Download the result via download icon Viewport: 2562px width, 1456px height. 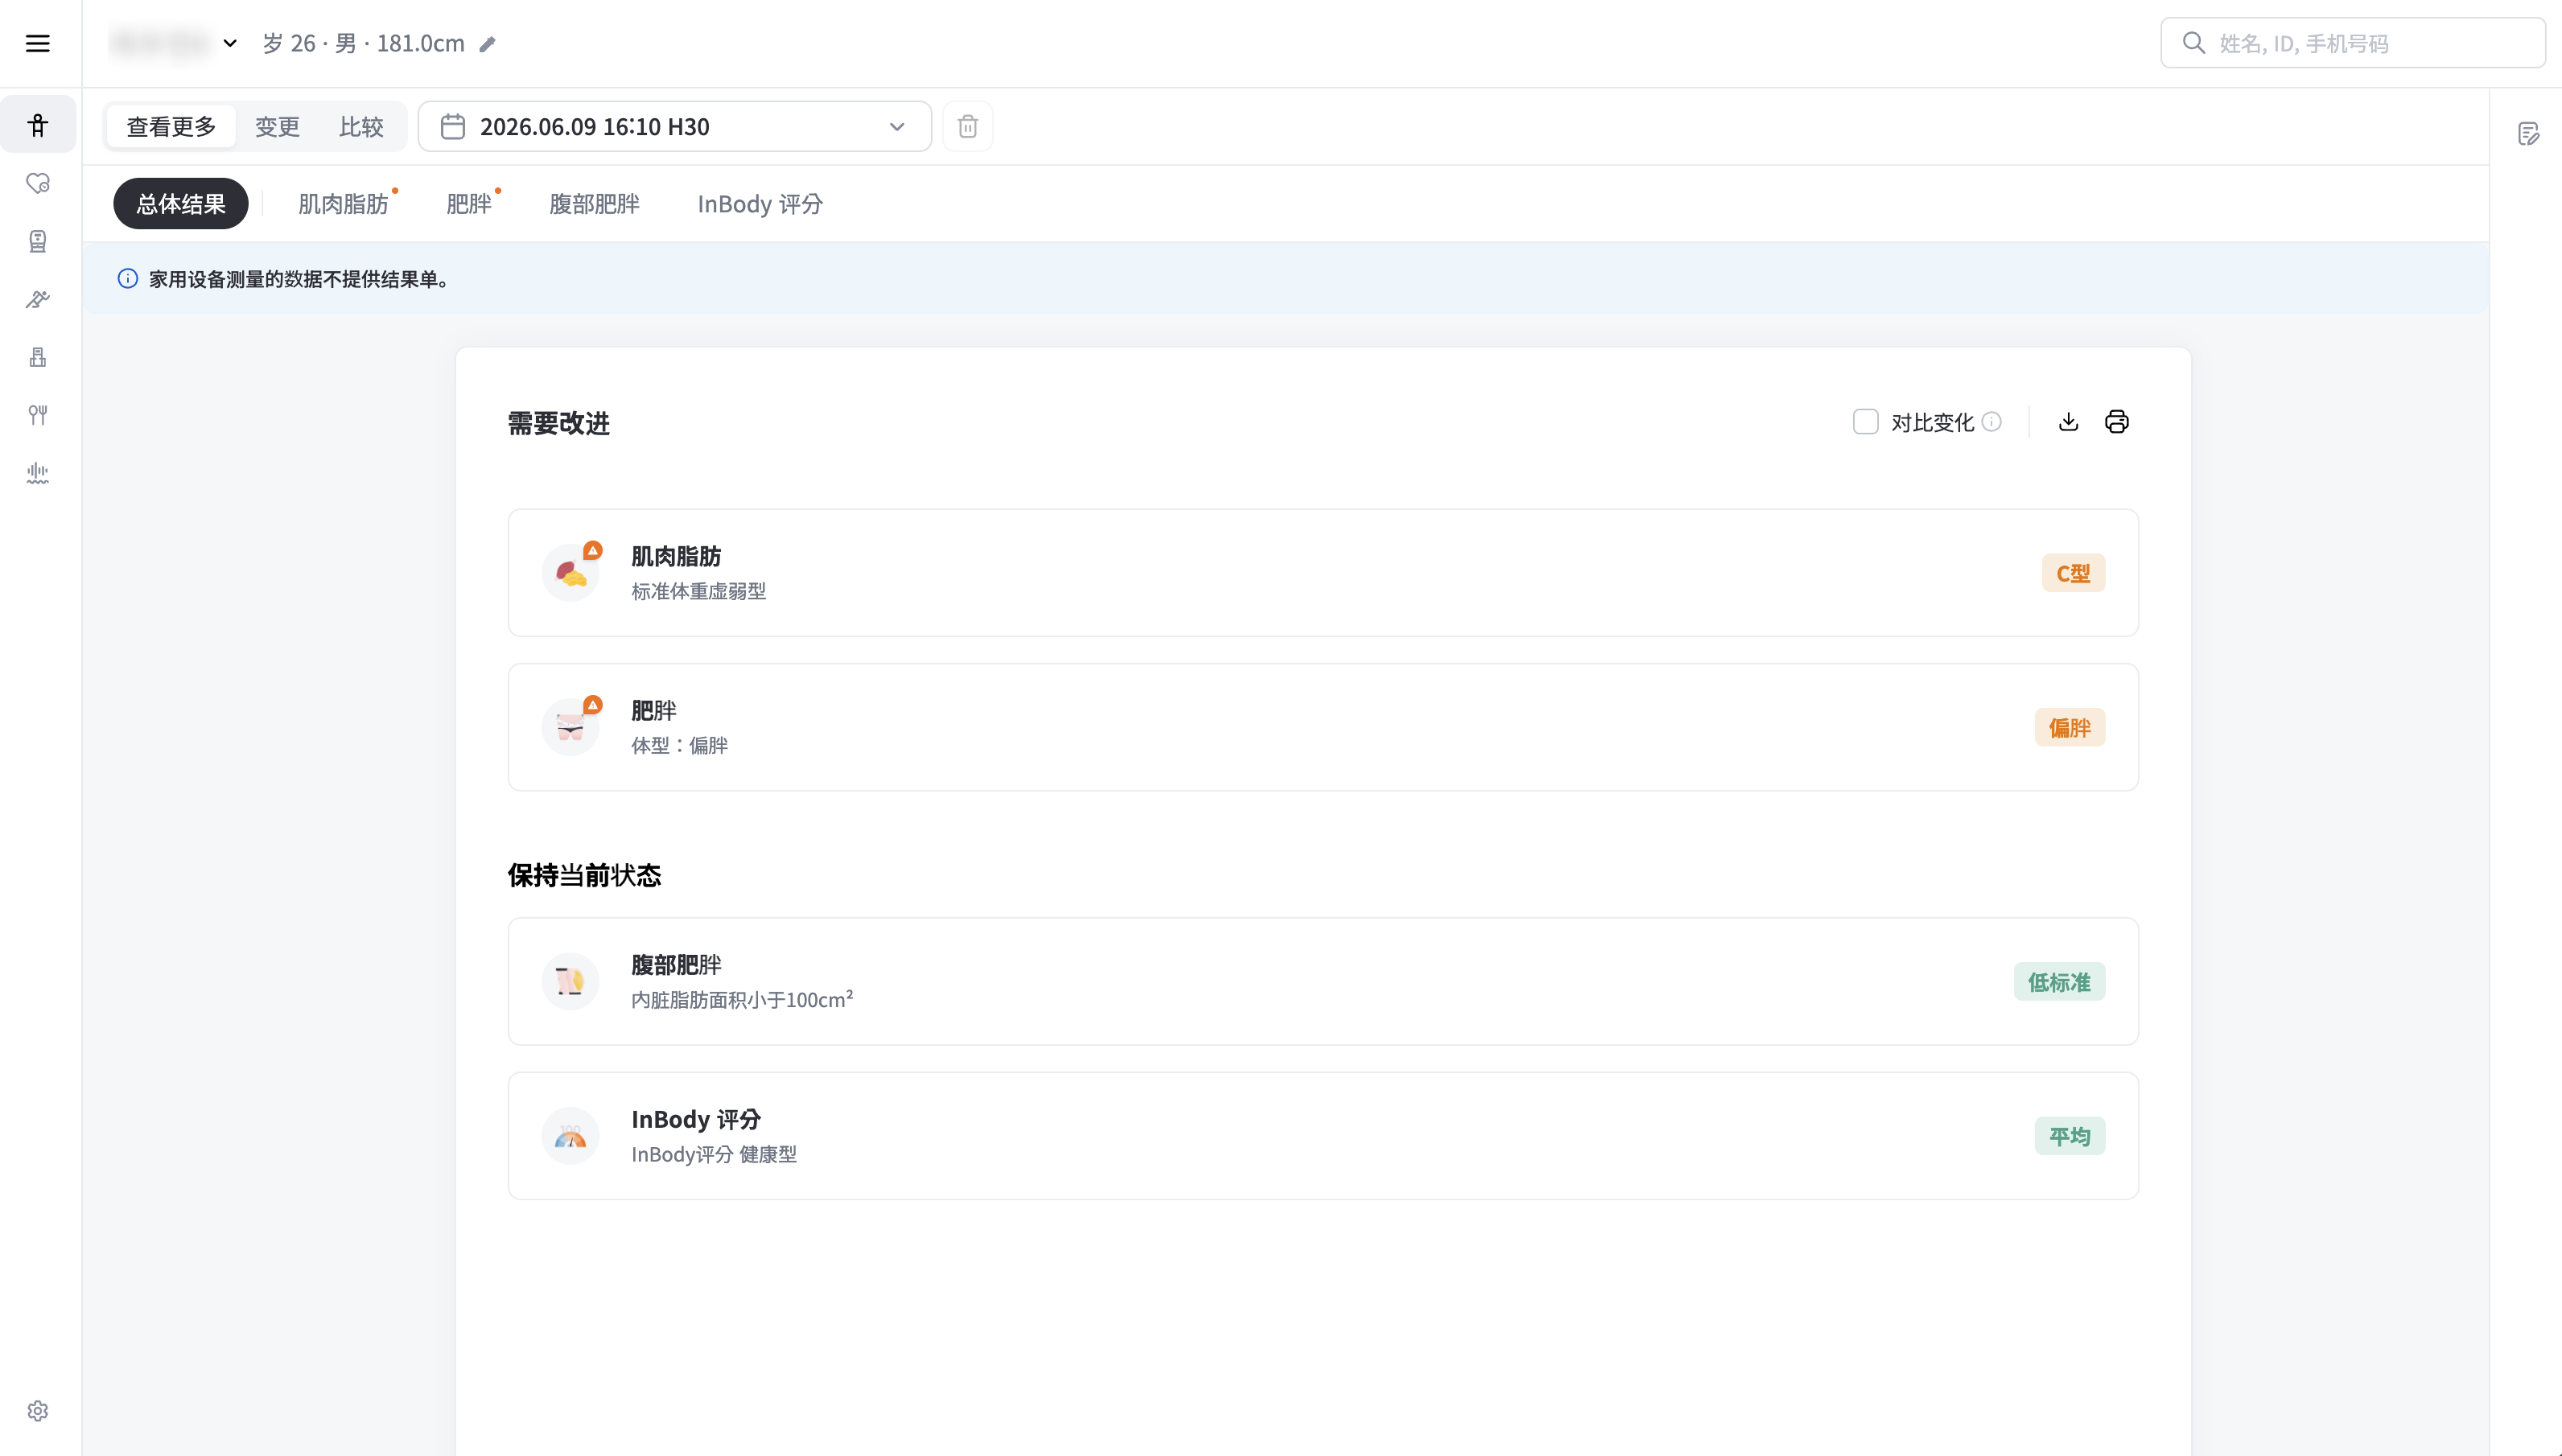point(2069,422)
